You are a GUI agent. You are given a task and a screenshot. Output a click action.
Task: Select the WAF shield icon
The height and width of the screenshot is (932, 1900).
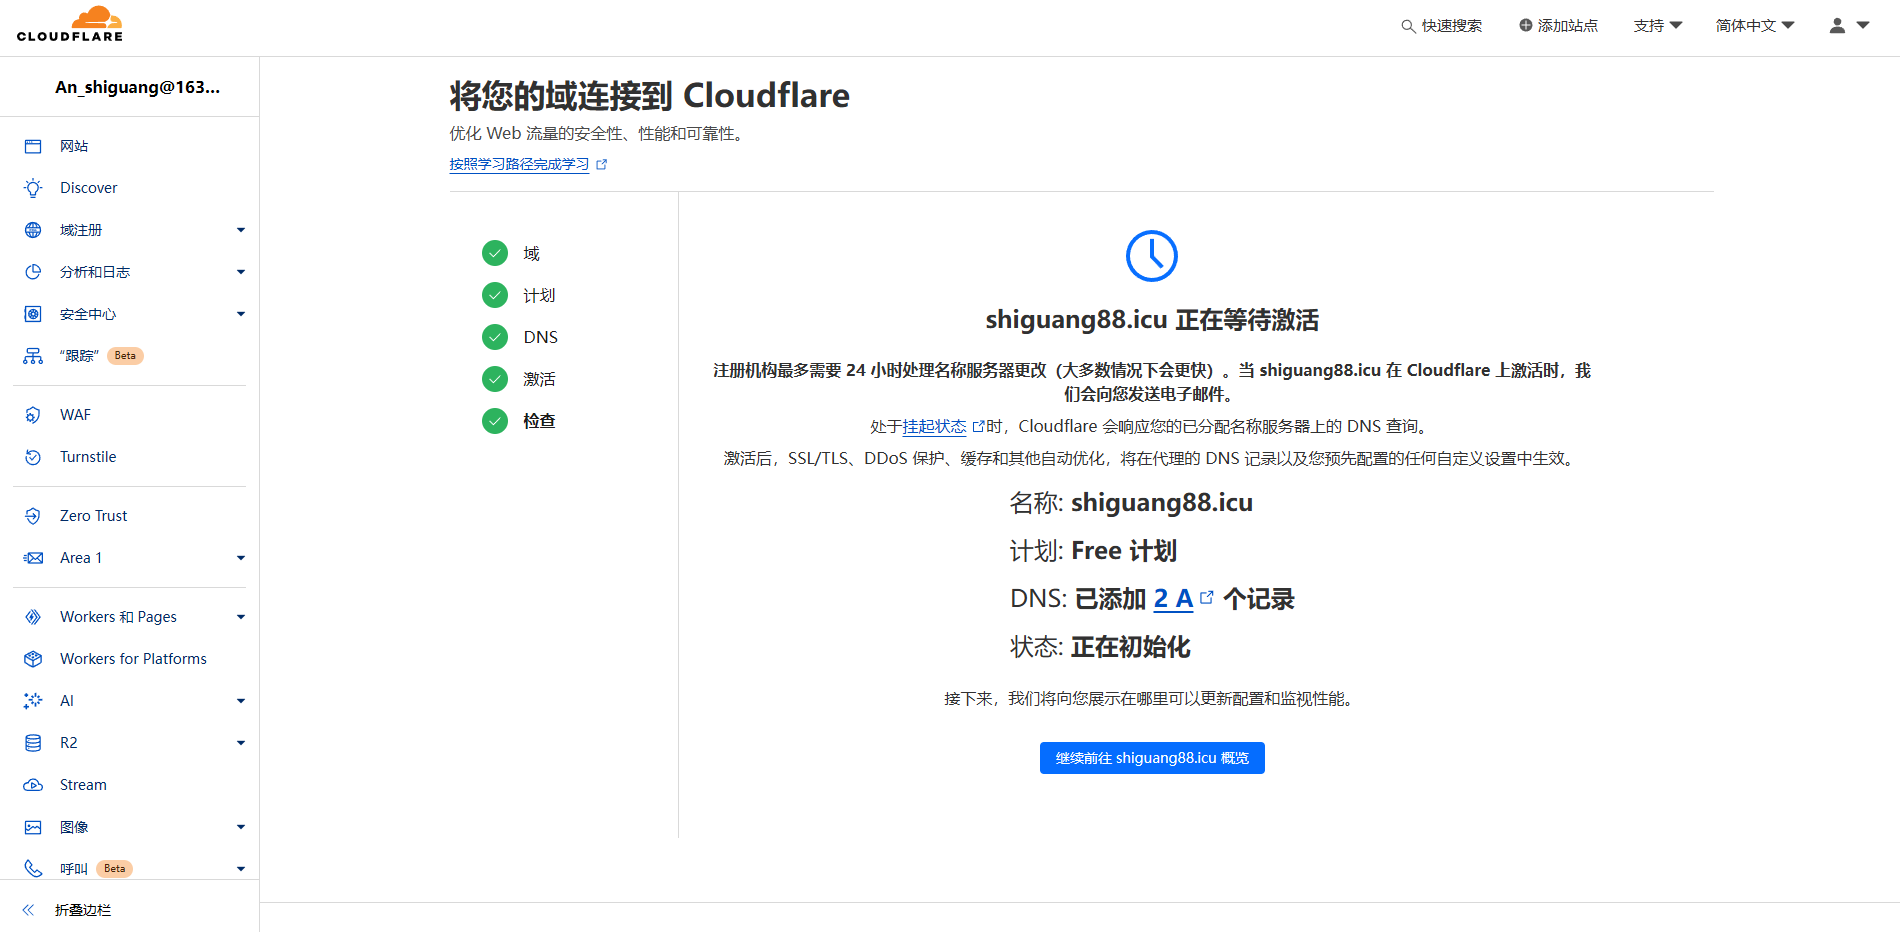(x=33, y=415)
